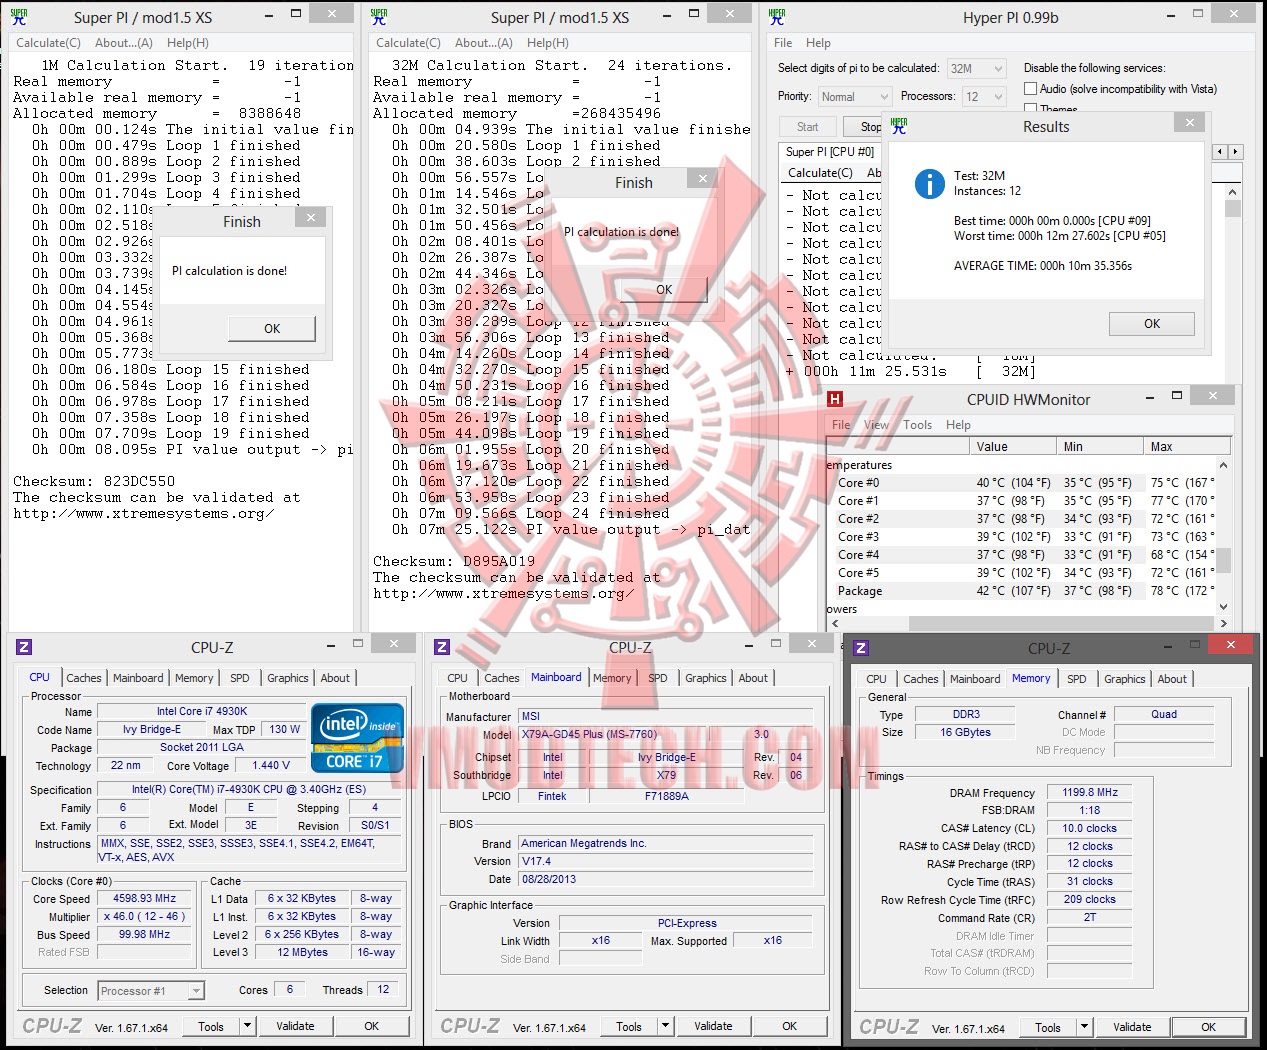The width and height of the screenshot is (1267, 1050).
Task: Click the Model X79A-GD45 Plus (MS-7760) field
Action: coord(612,734)
